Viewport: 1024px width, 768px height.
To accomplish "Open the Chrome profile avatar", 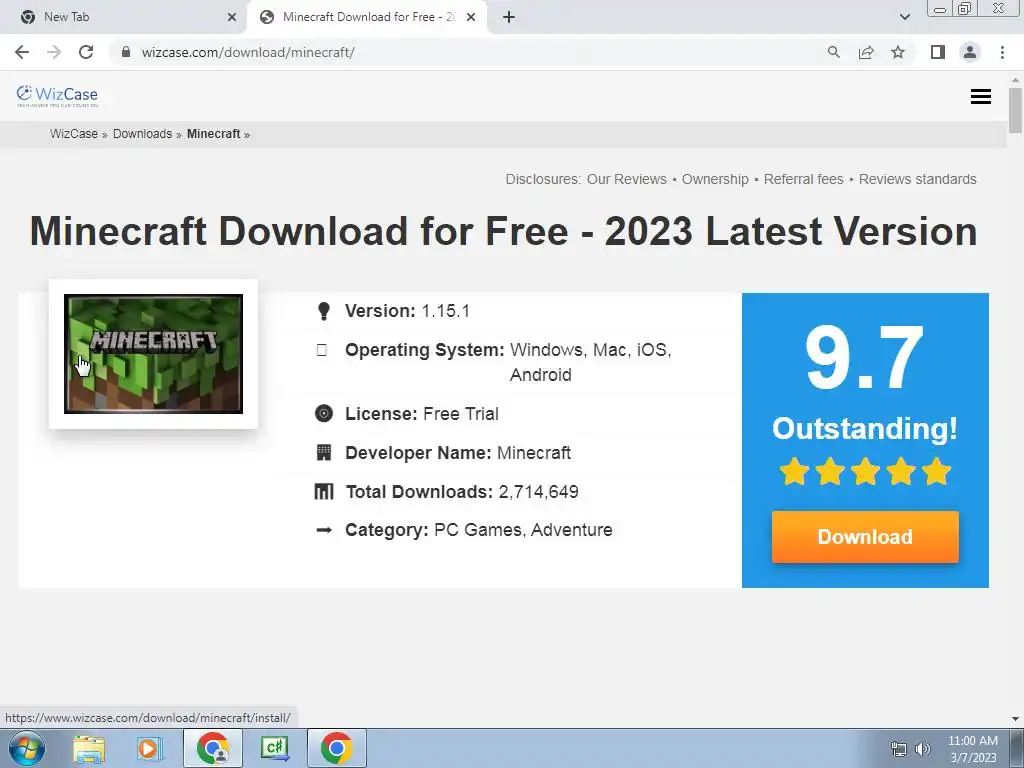I will pos(970,52).
